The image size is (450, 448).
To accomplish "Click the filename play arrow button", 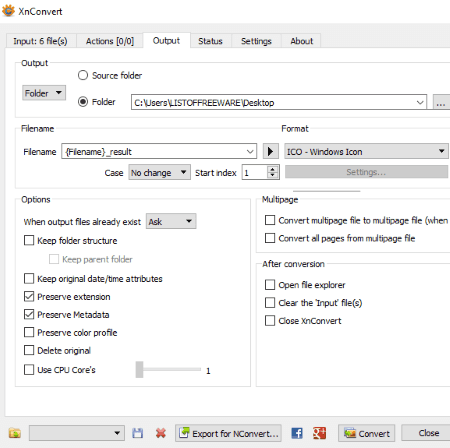I will 271,152.
